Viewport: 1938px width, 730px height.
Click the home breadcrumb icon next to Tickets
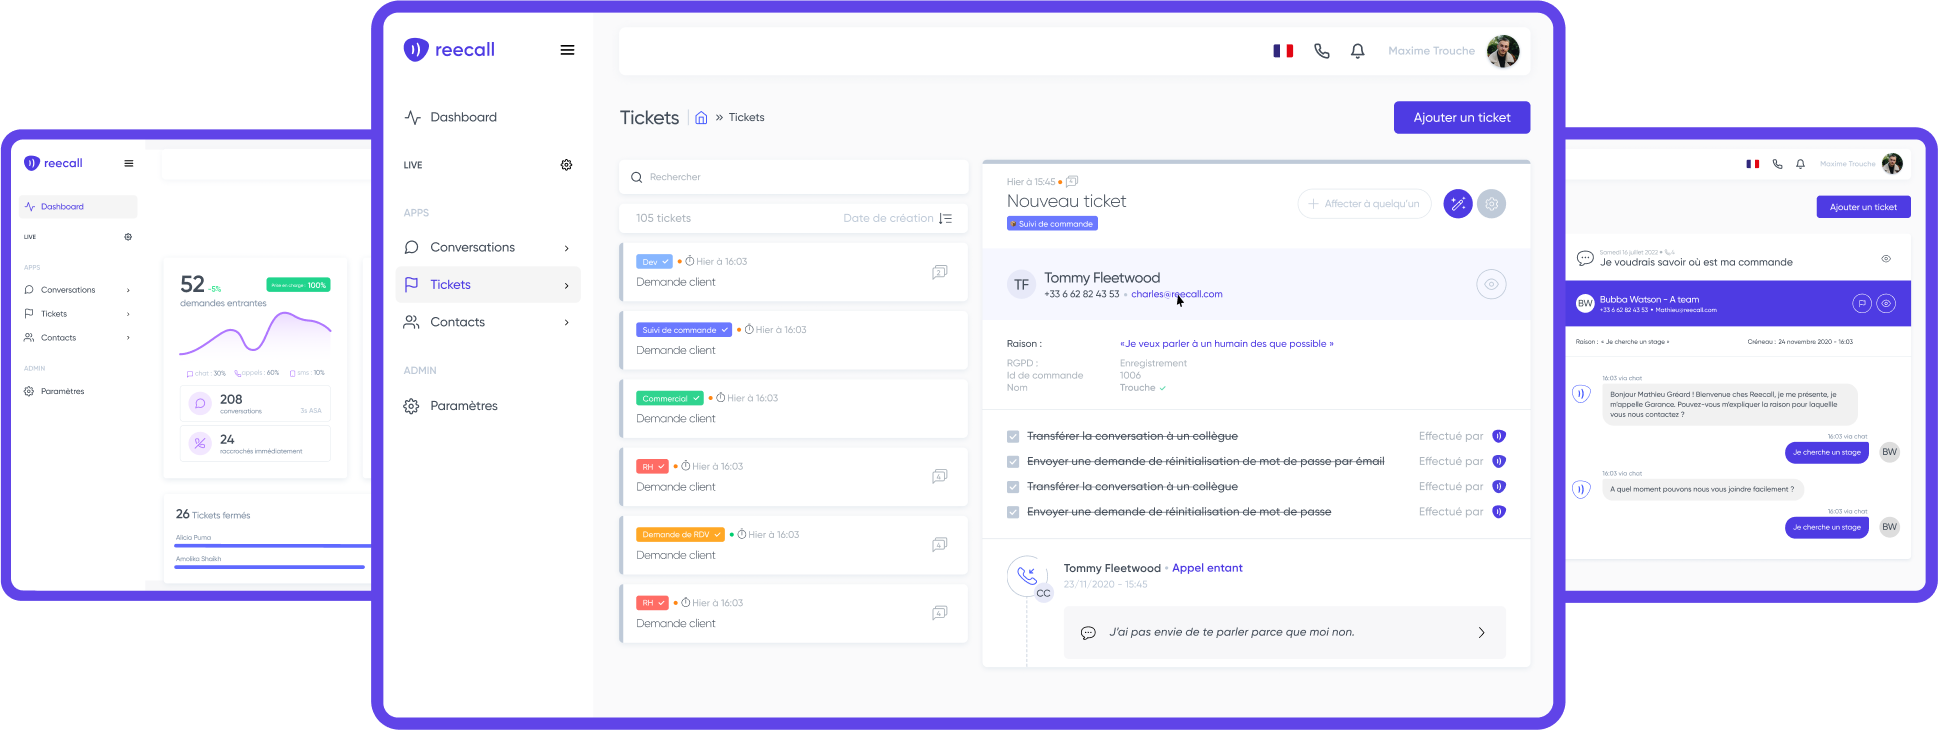701,118
